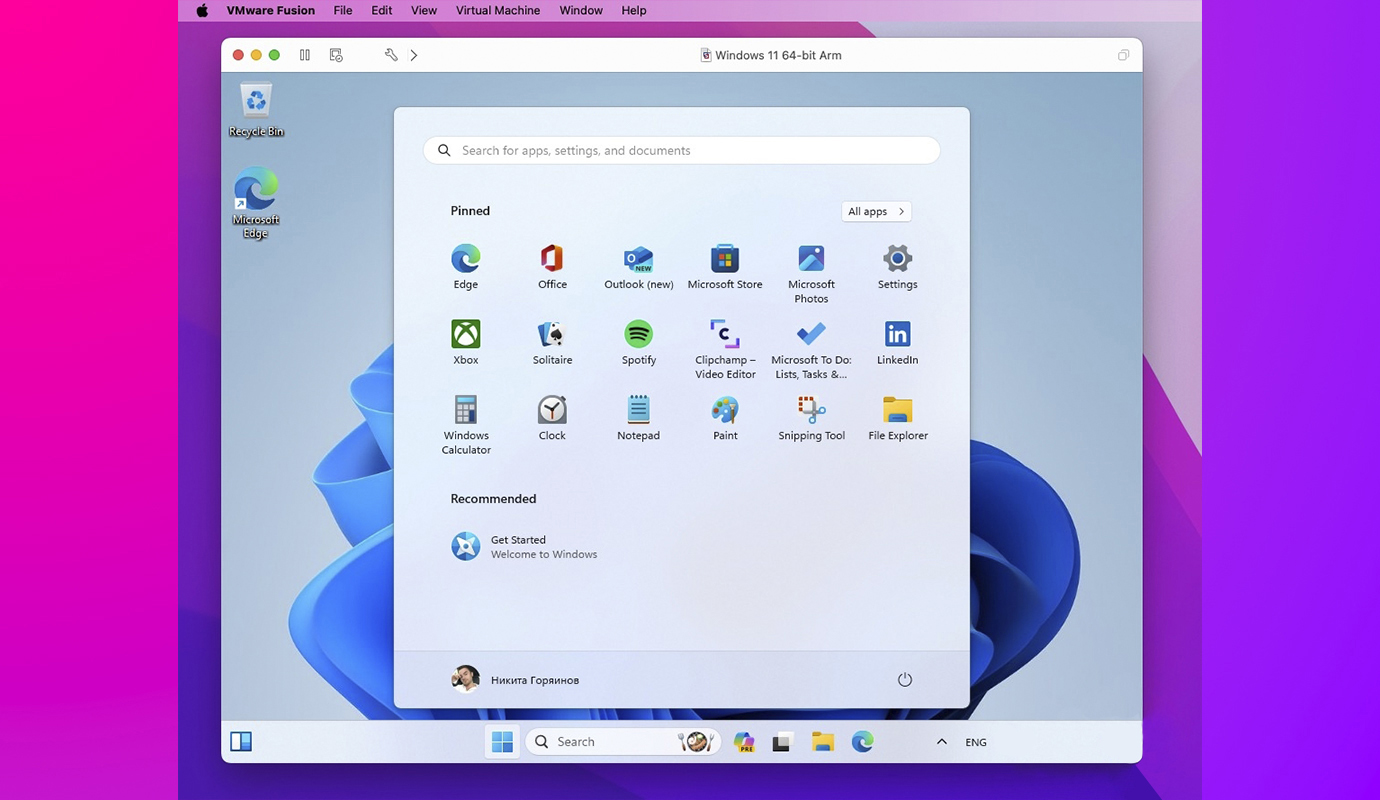This screenshot has width=1380, height=800.
Task: Open the Edge icon on the taskbar
Action: click(x=862, y=741)
